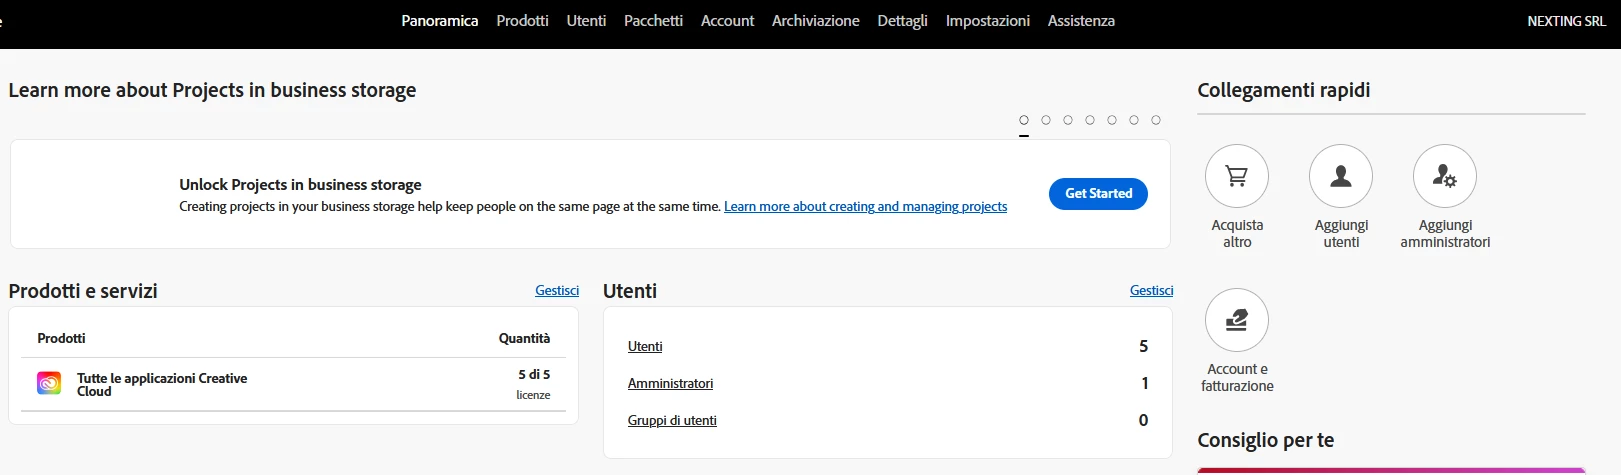This screenshot has width=1621, height=475.
Task: Open the Acquista altro cart icon
Action: tap(1237, 176)
